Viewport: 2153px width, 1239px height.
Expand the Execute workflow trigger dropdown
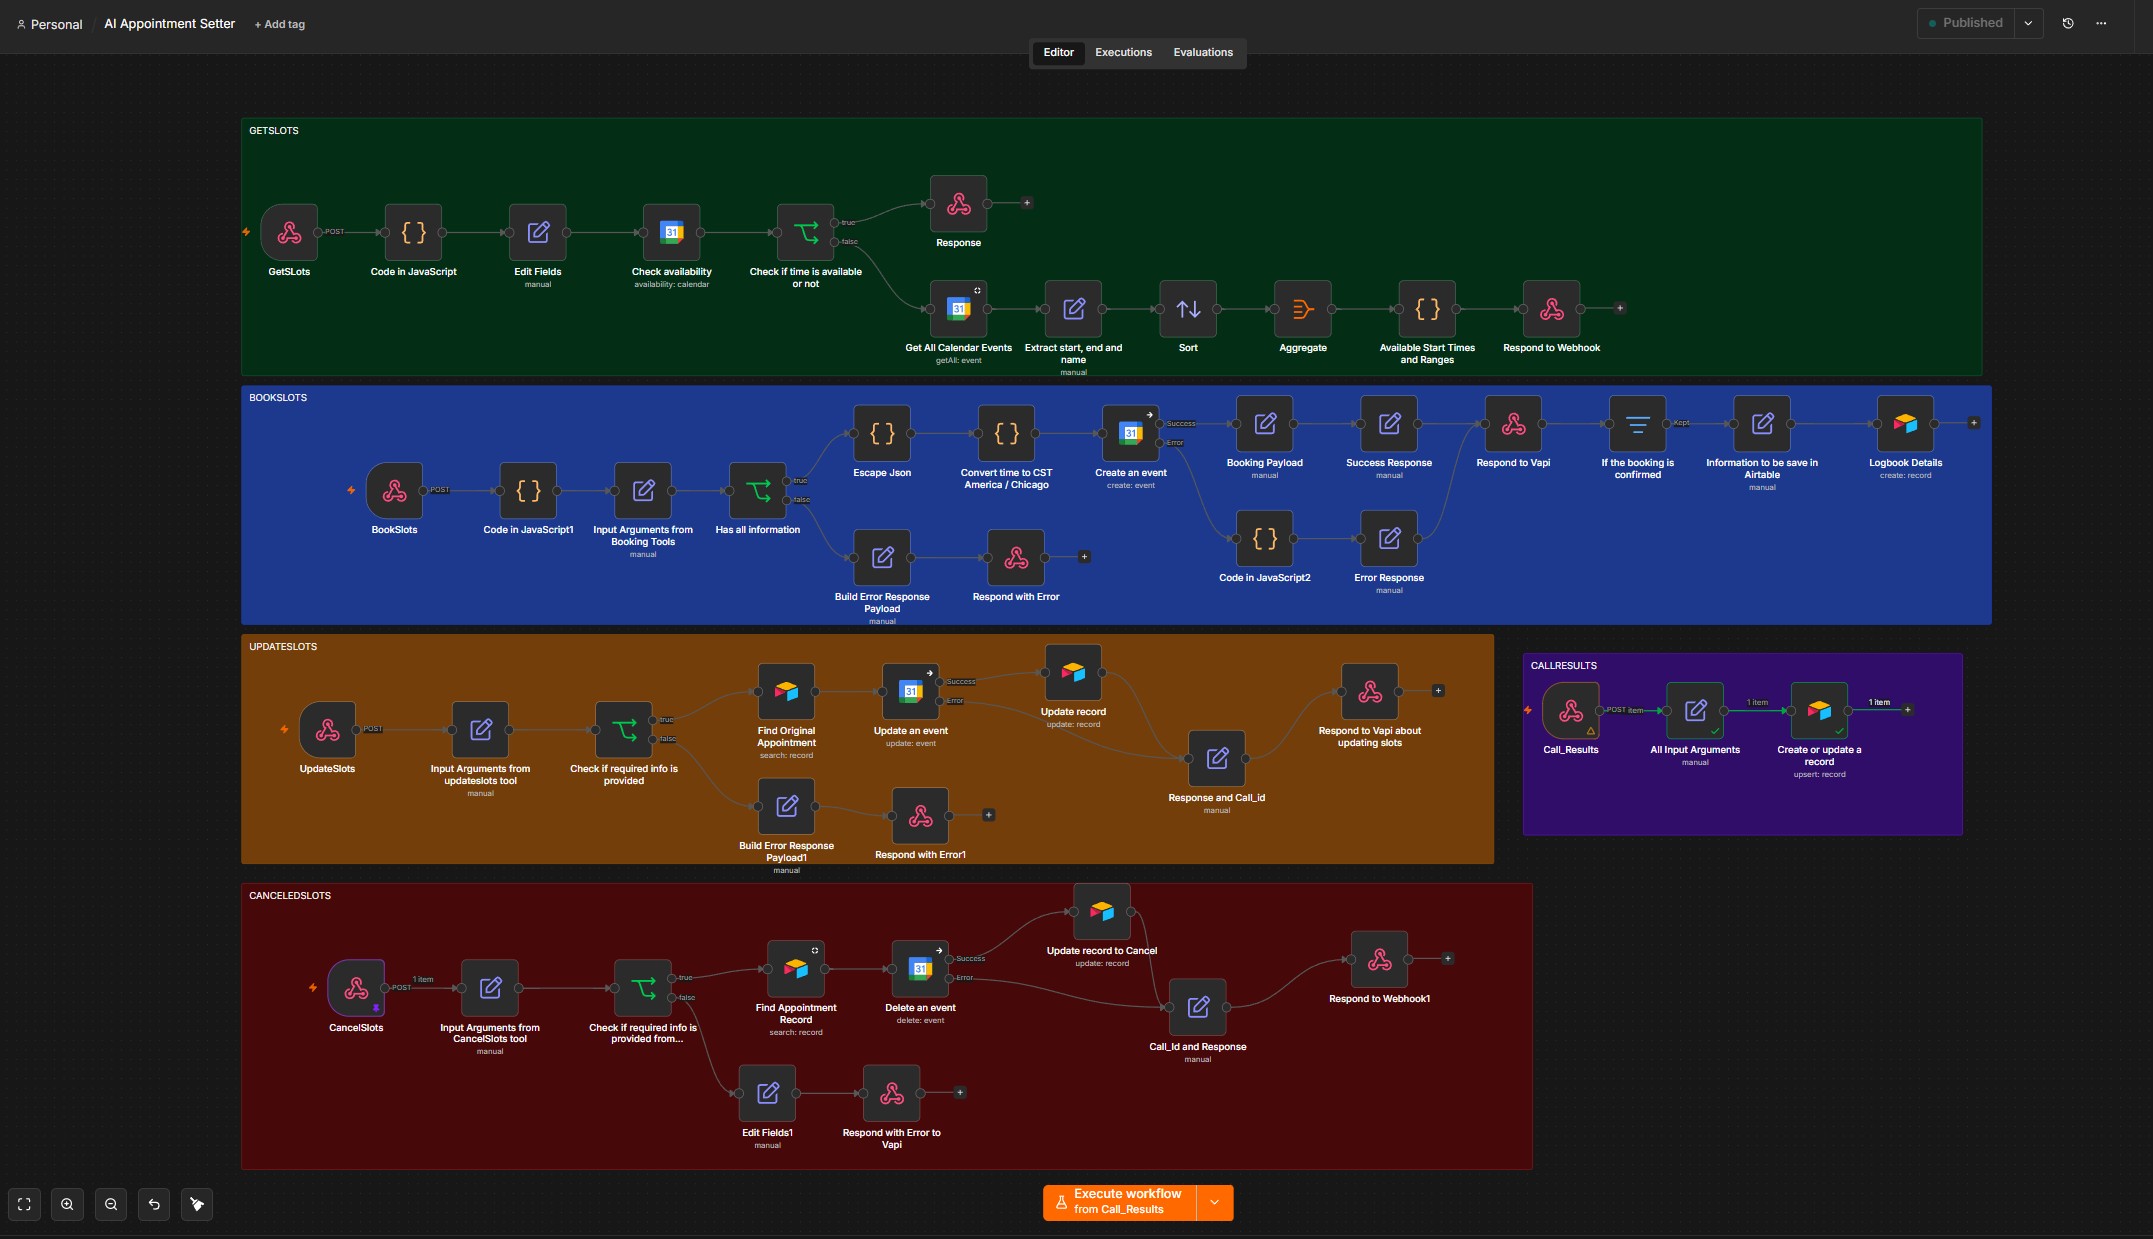click(x=1215, y=1203)
